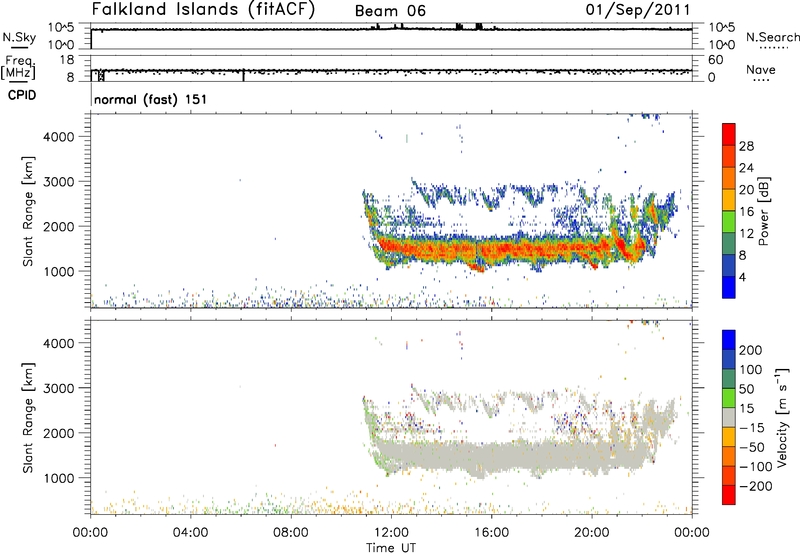Screen dimensions: 800x554
Task: Click the 'Velocity [m s⁻¹]' colorbar label
Action: (x=781, y=417)
